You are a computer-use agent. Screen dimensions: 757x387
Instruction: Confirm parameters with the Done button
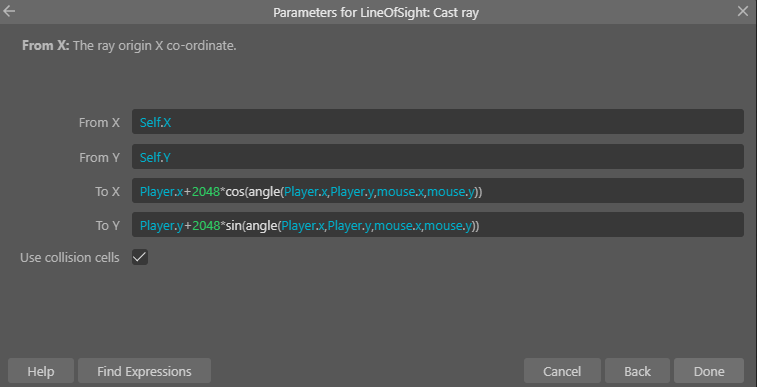click(x=709, y=371)
